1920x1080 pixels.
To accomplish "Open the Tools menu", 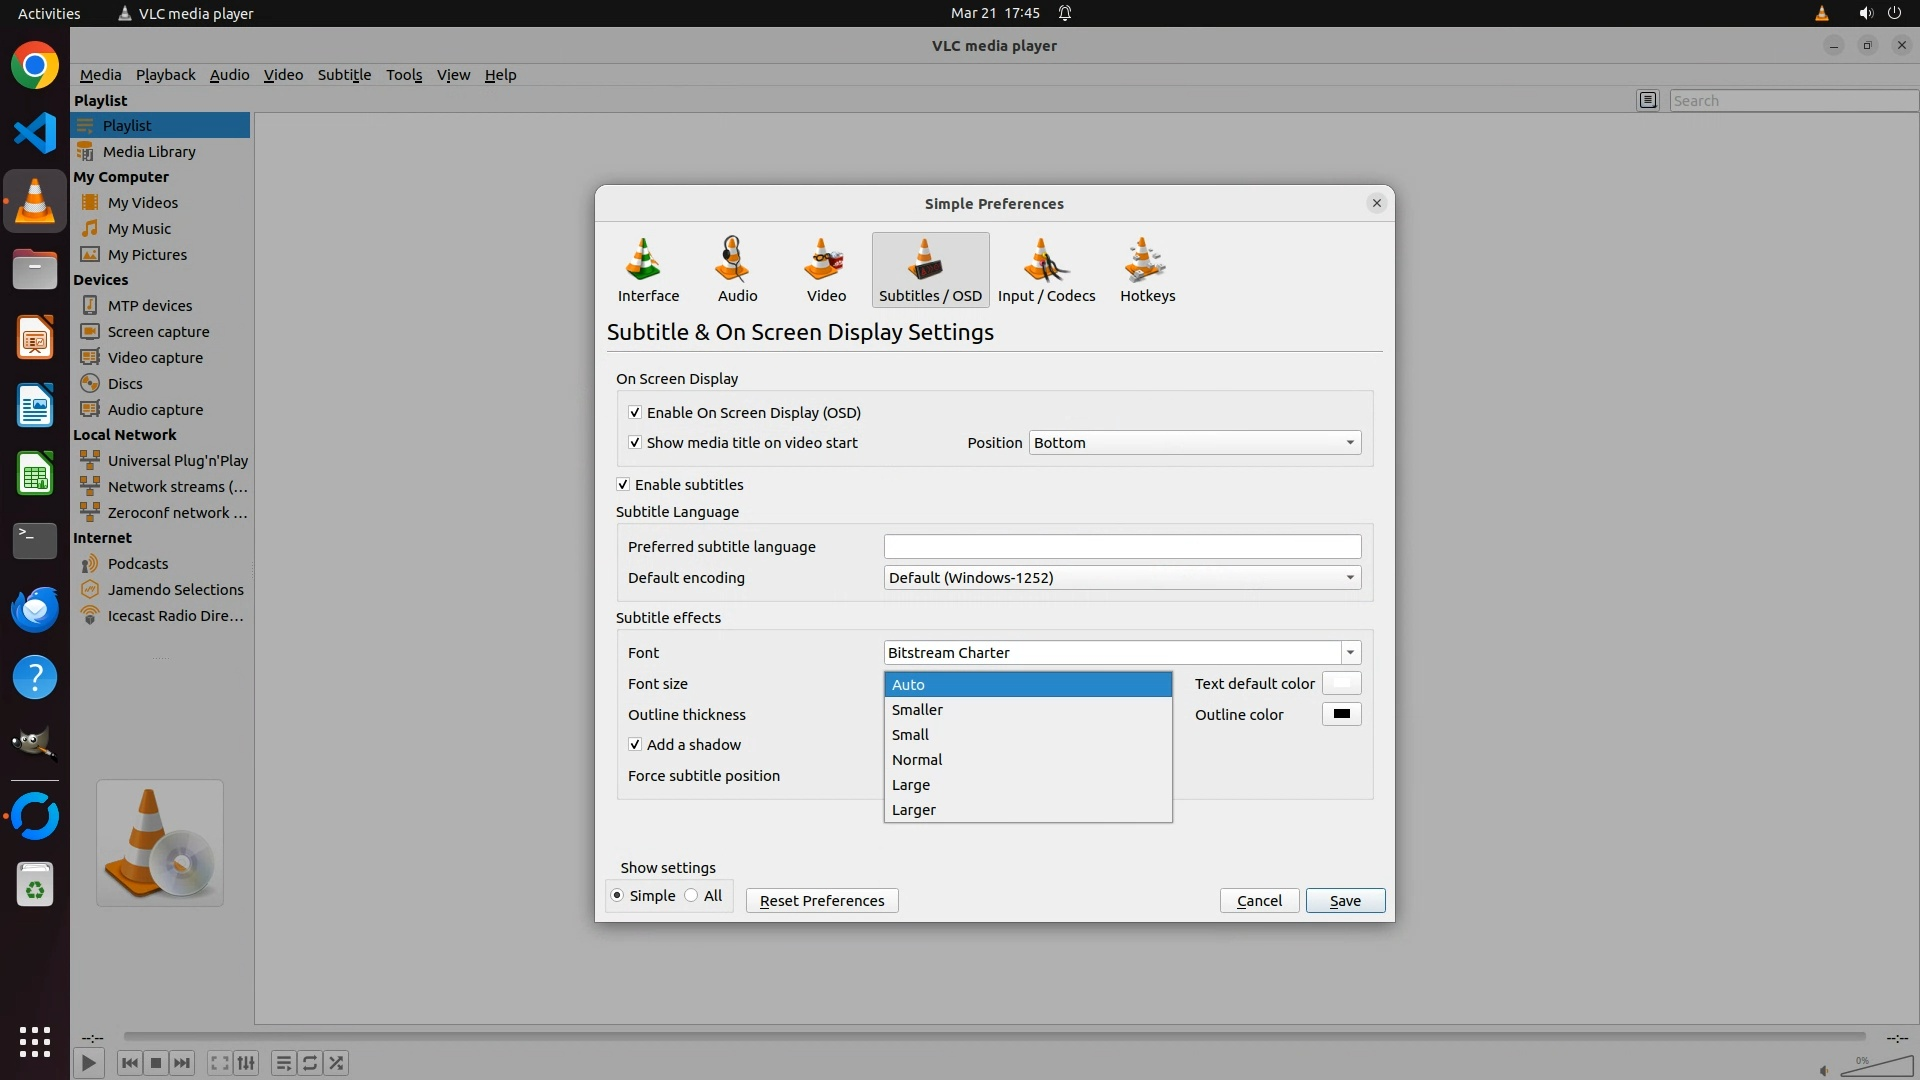I will pyautogui.click(x=404, y=75).
